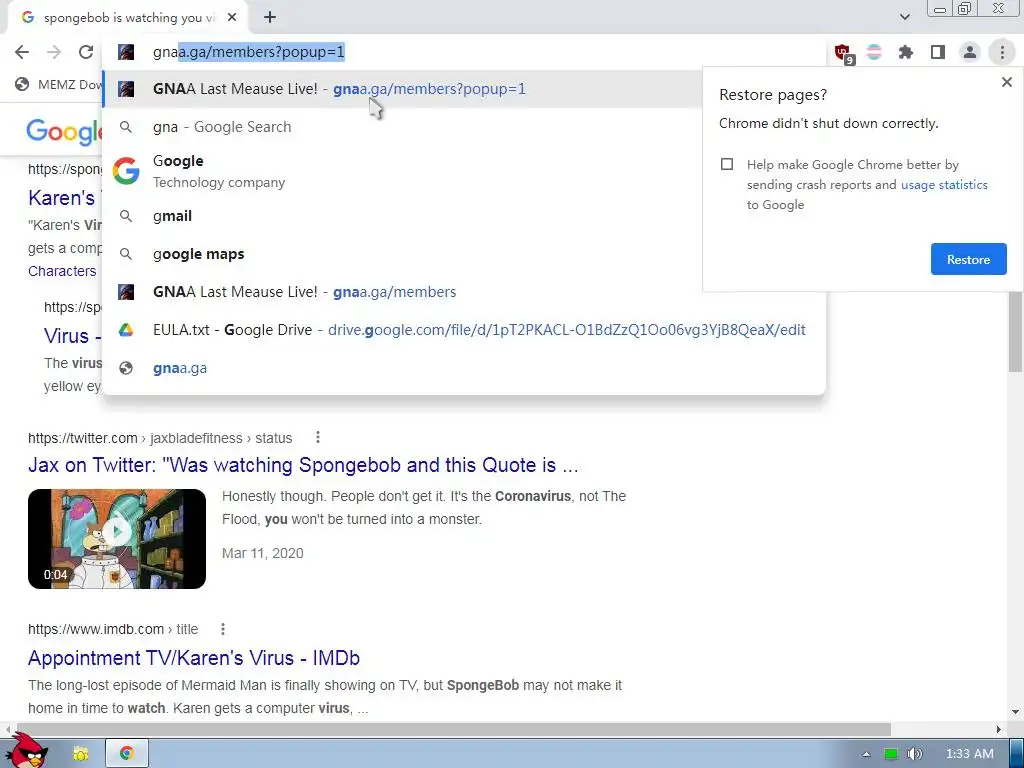Pick the google maps search suggestion
1024x768 pixels.
[402, 254]
